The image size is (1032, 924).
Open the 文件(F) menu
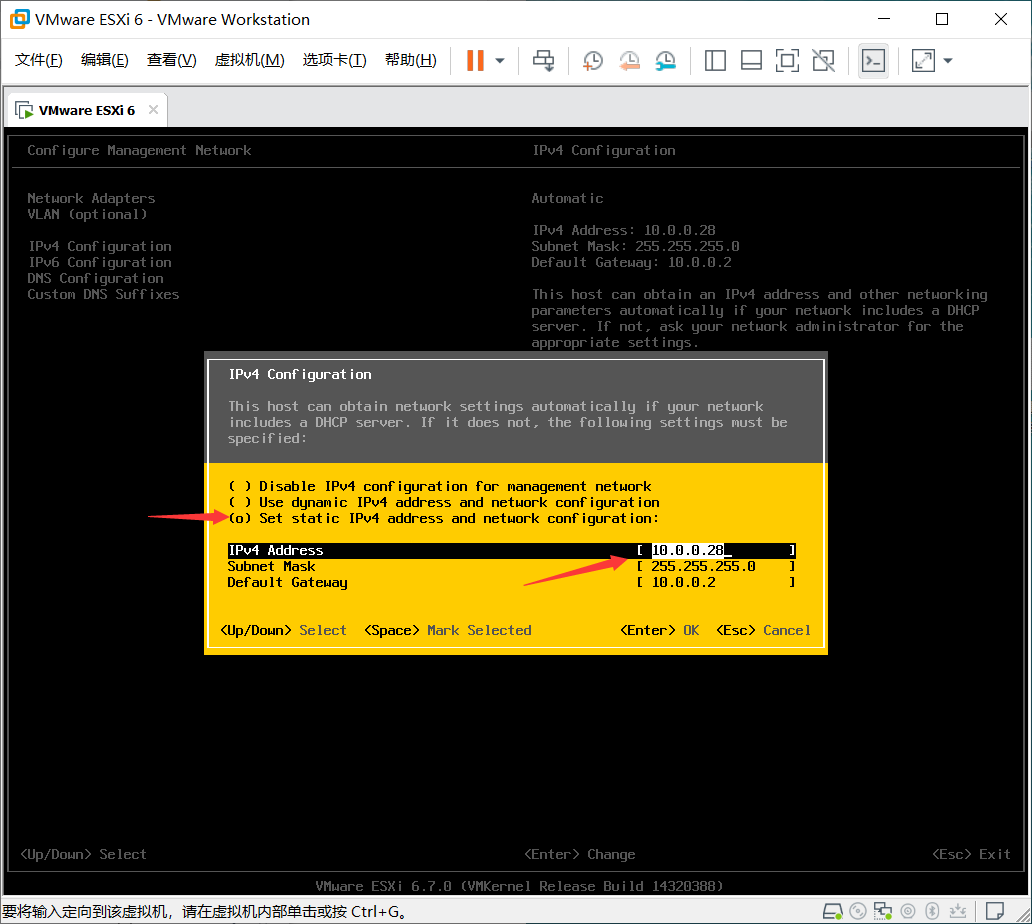[39, 60]
